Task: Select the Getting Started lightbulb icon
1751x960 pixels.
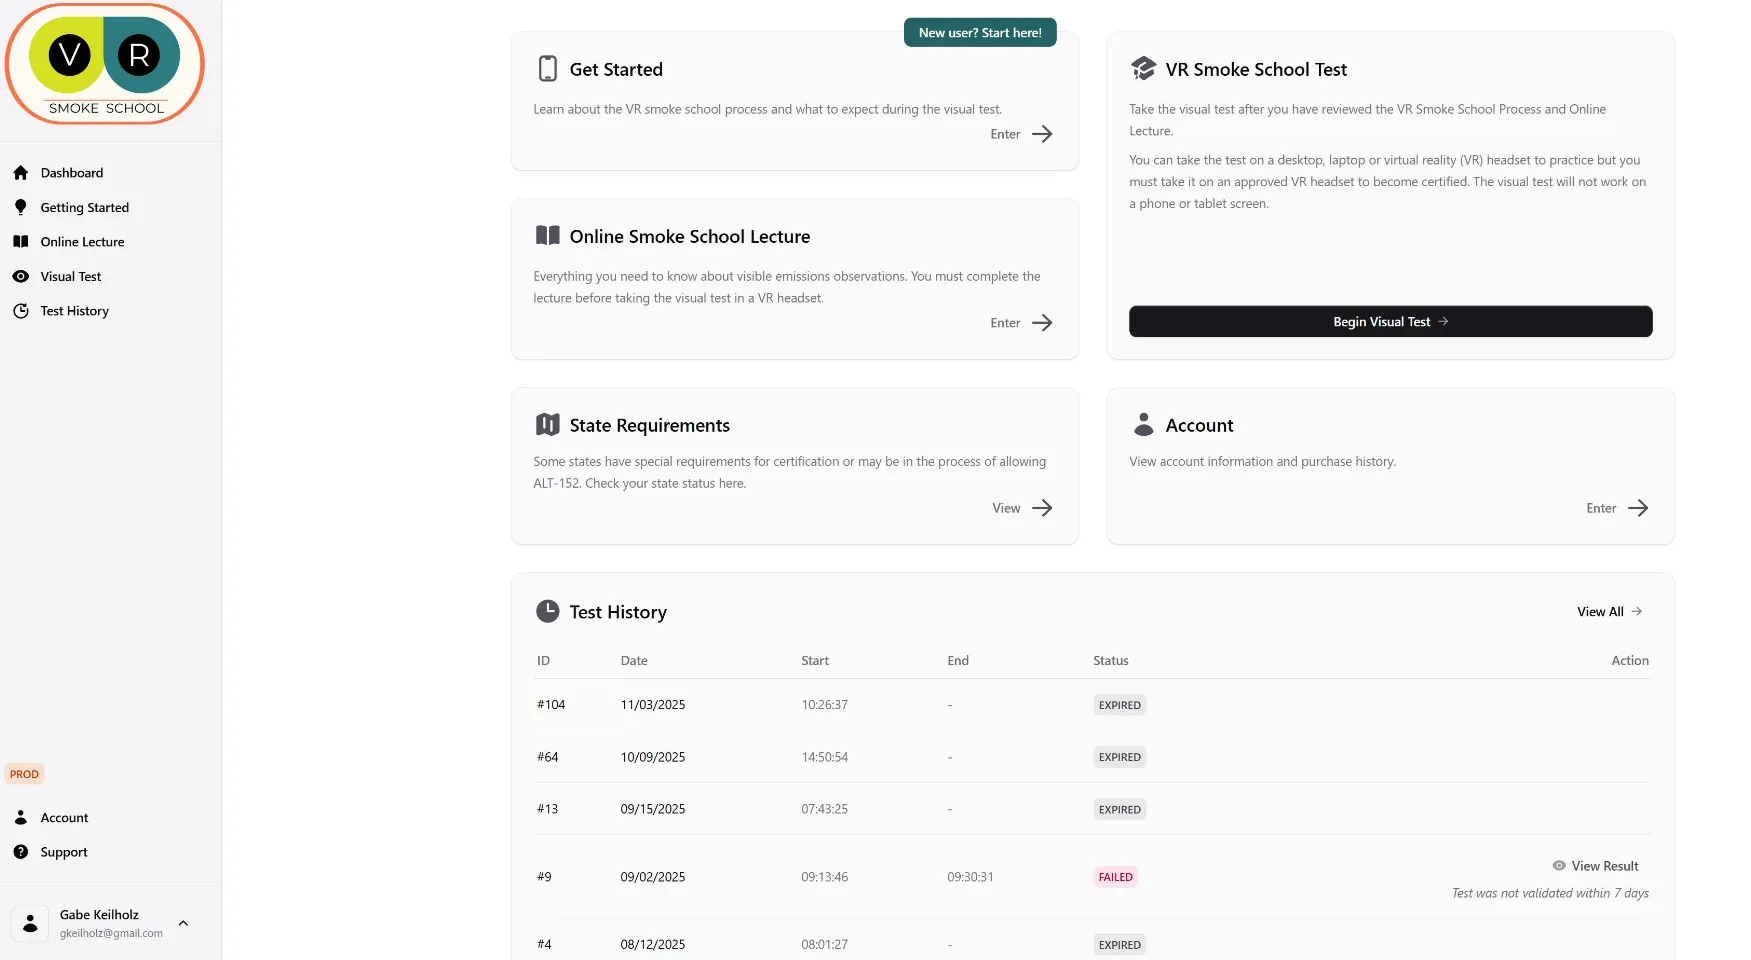Action: pyautogui.click(x=21, y=207)
